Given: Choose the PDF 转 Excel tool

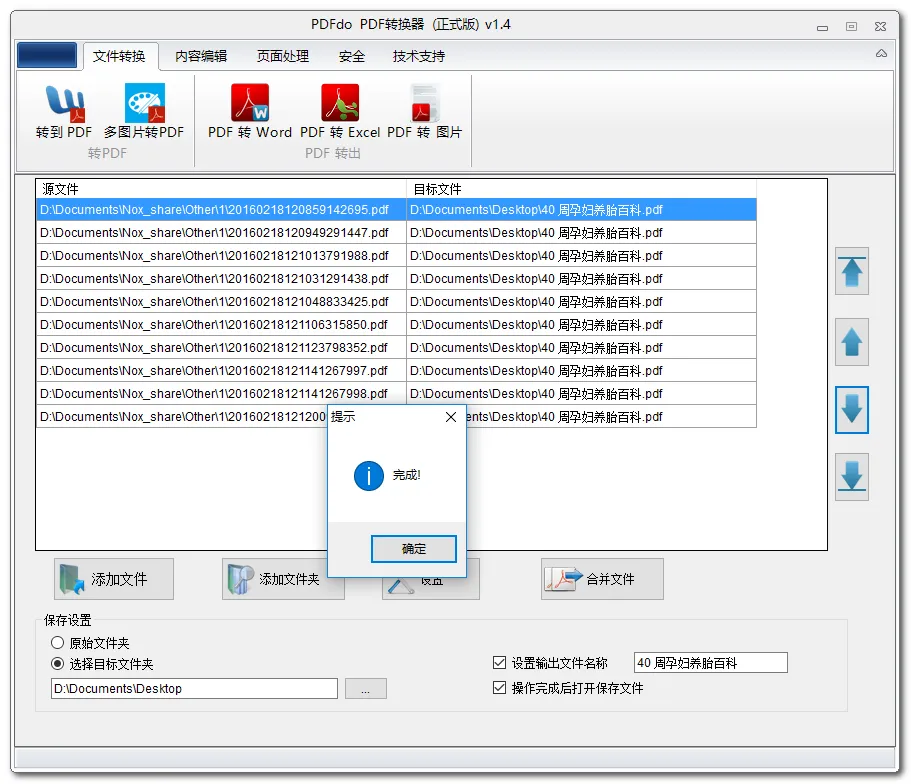Looking at the screenshot, I should coord(340,111).
